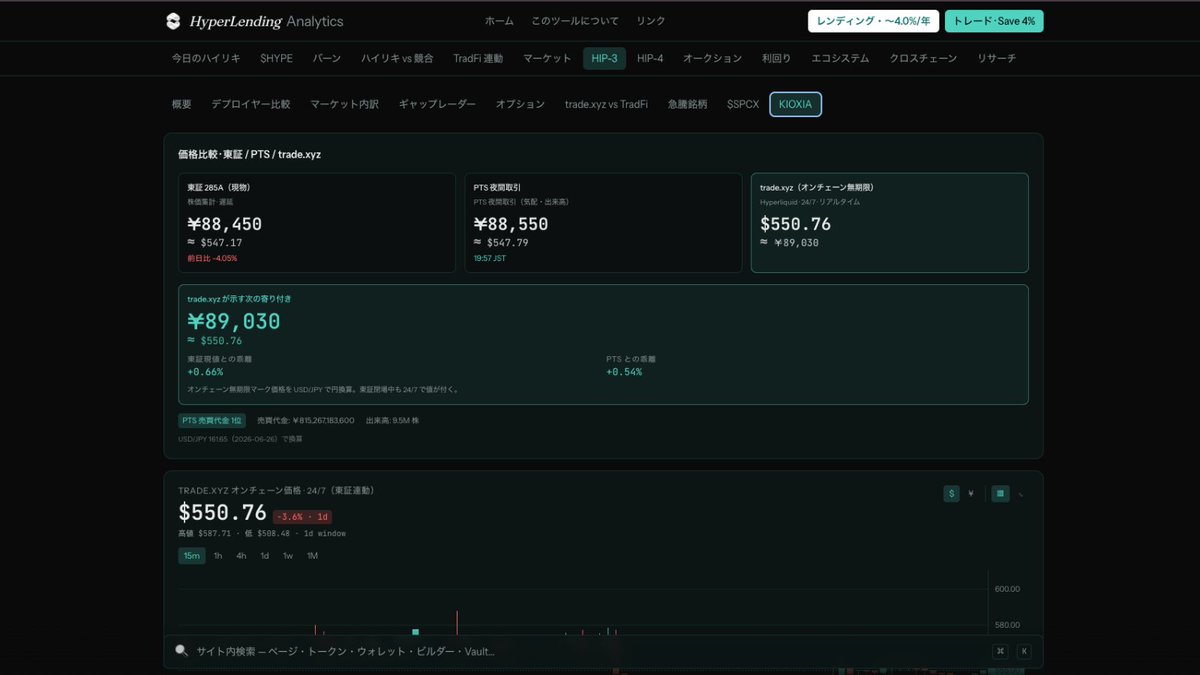Screen dimensions: 1200x675
Task: Click the USD/JPY 161.65 conversion note
Action: [240, 439]
